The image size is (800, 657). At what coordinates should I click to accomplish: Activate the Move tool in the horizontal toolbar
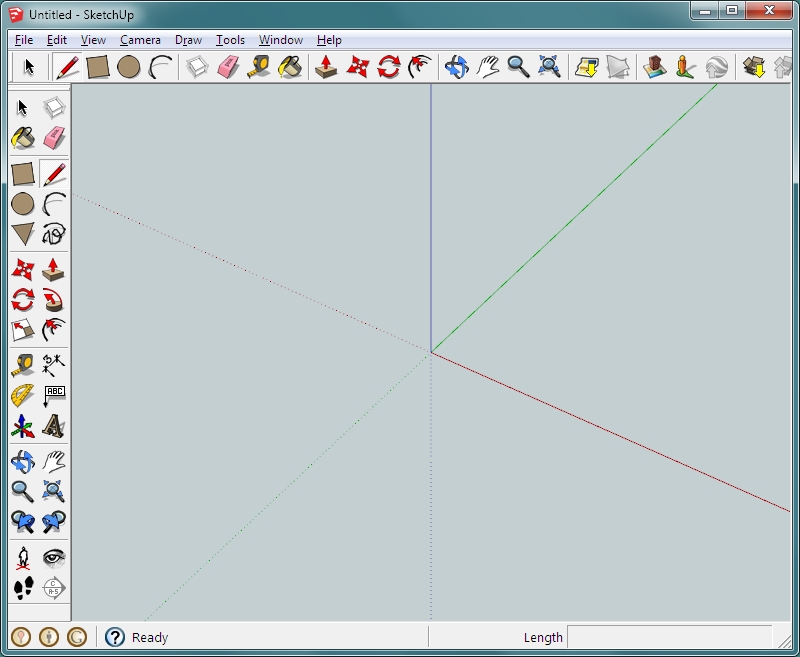357,67
